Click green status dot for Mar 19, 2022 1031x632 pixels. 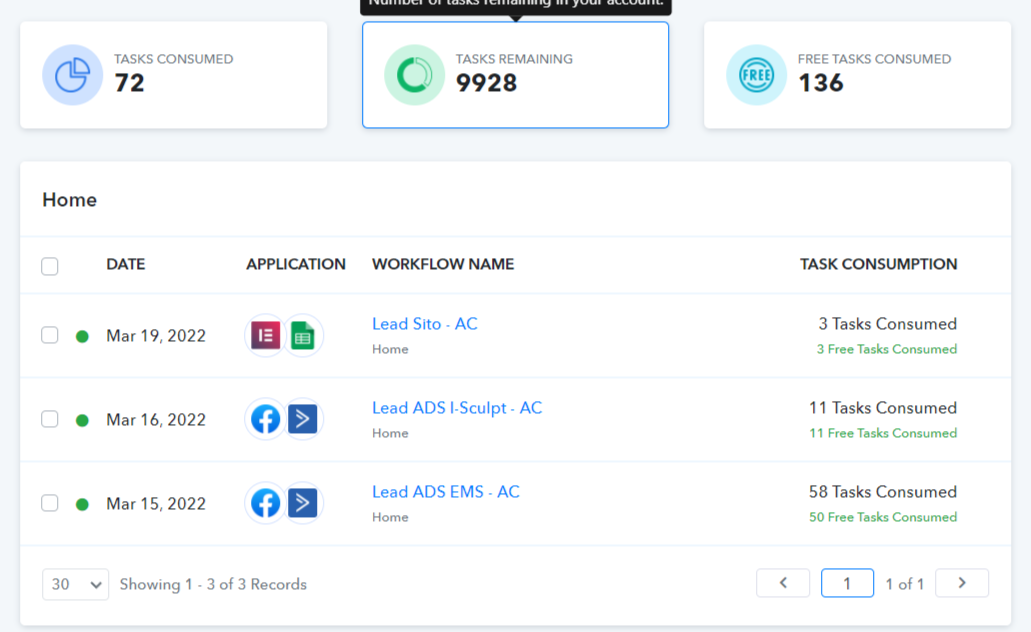coord(82,337)
